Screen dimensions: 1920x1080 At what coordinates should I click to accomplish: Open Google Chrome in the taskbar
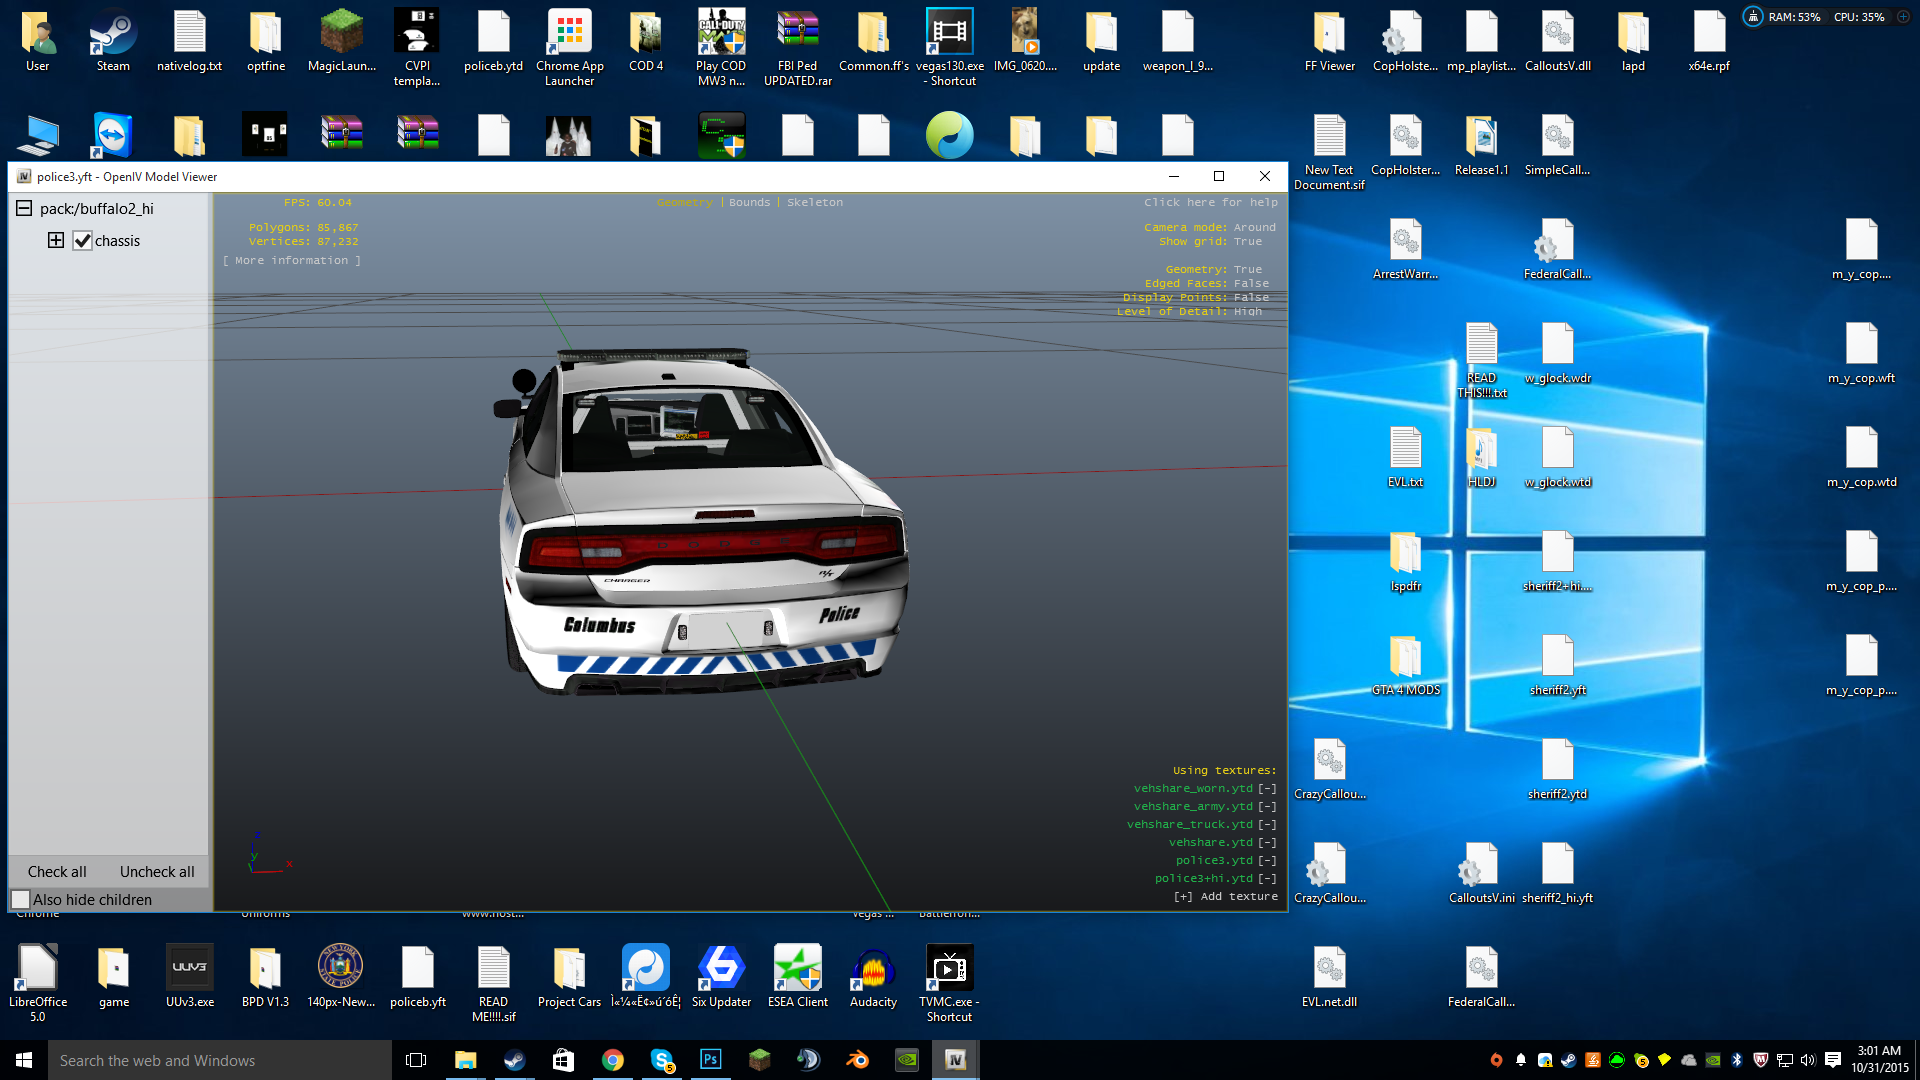(x=613, y=1059)
